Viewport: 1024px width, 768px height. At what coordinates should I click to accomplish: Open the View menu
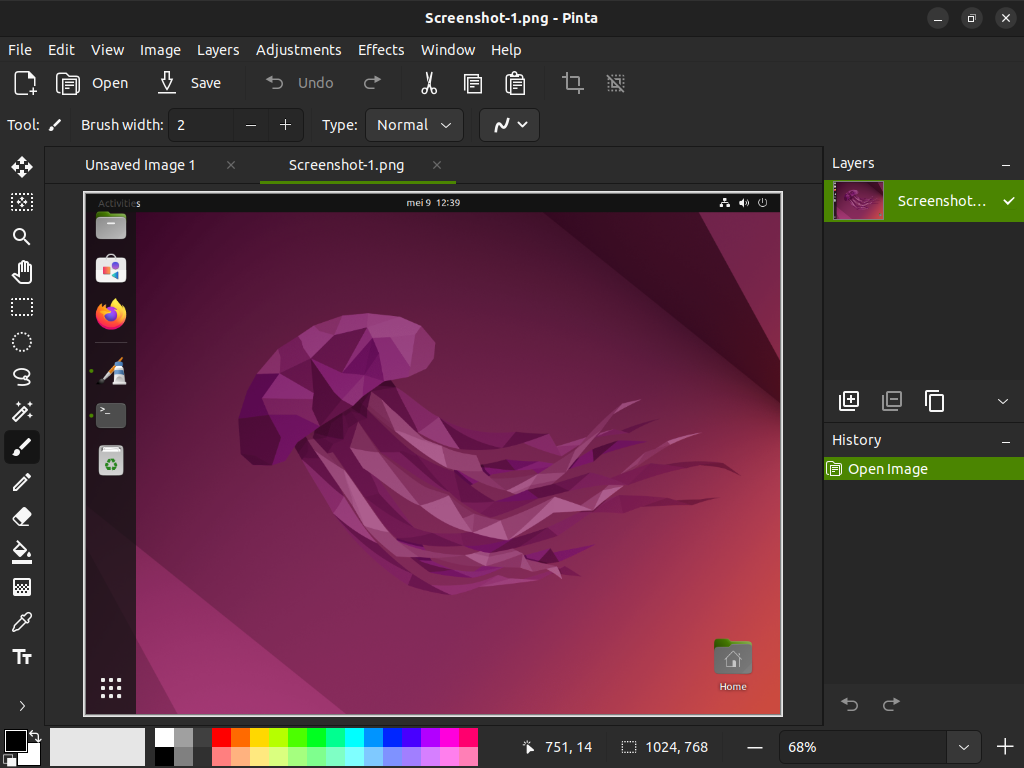[108, 50]
